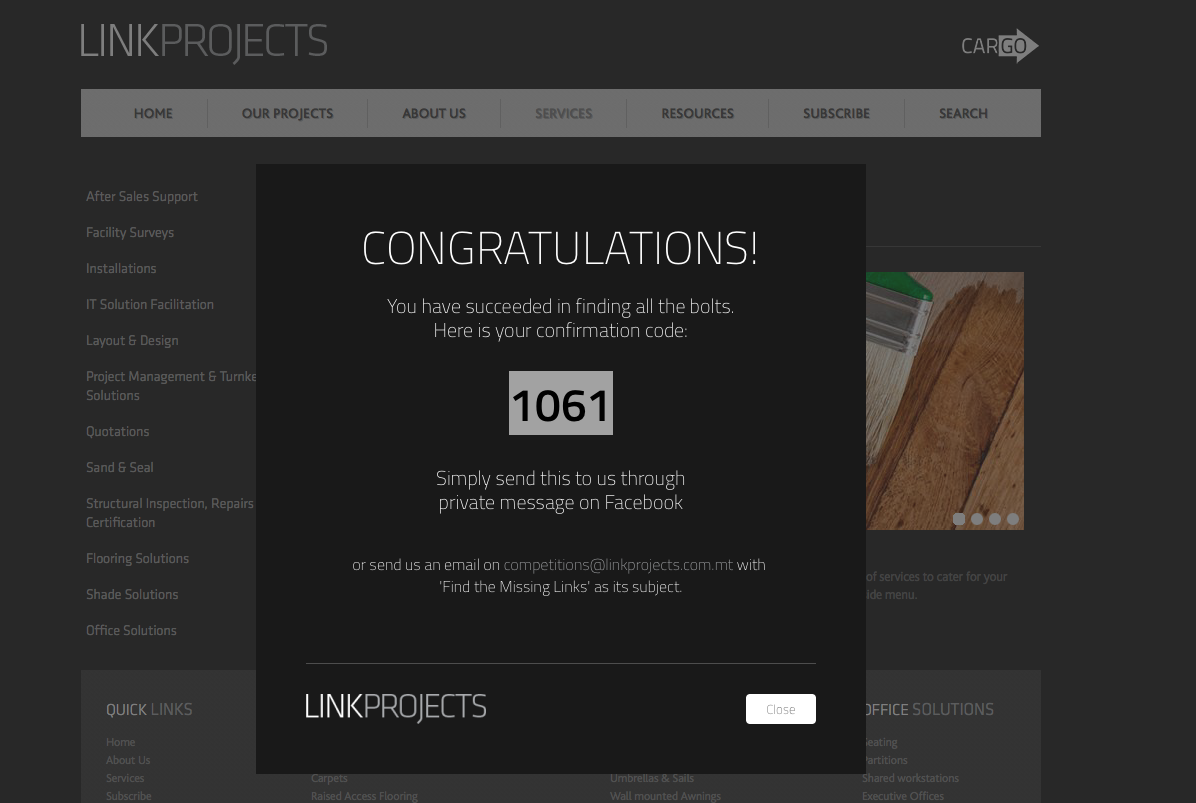Close the congratulations popup
The image size is (1196, 803).
(x=780, y=709)
